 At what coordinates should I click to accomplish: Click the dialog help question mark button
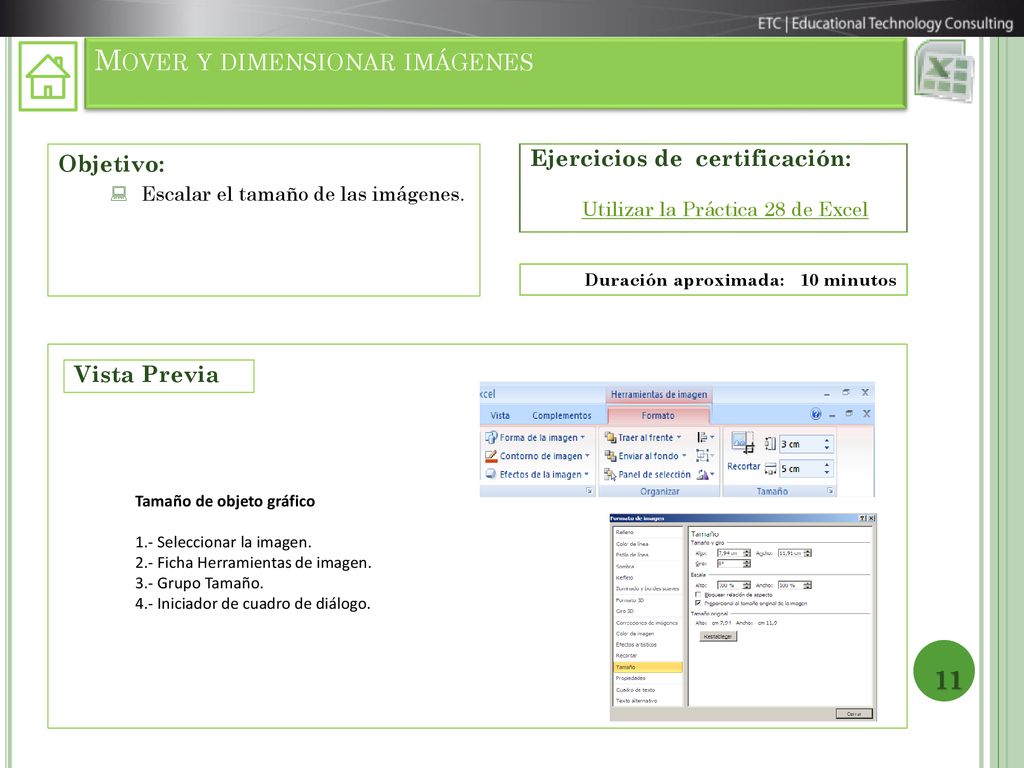coord(863,518)
